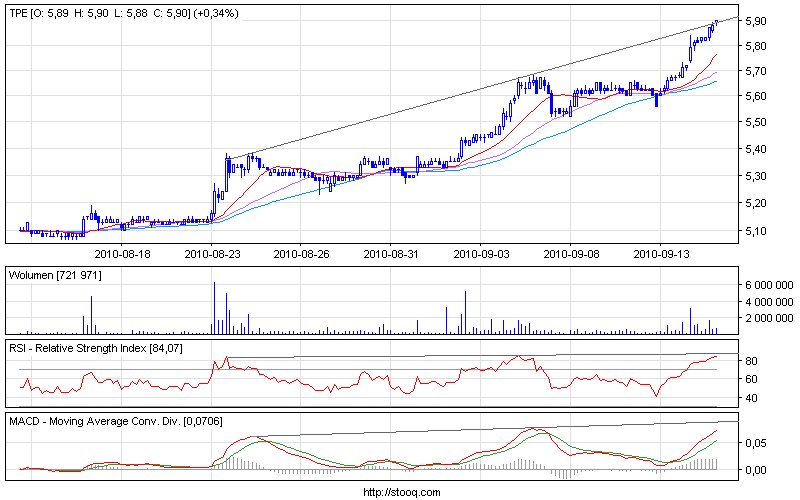
Task: Click the RSI - Relative Strength Index label
Action: pyautogui.click(x=87, y=347)
